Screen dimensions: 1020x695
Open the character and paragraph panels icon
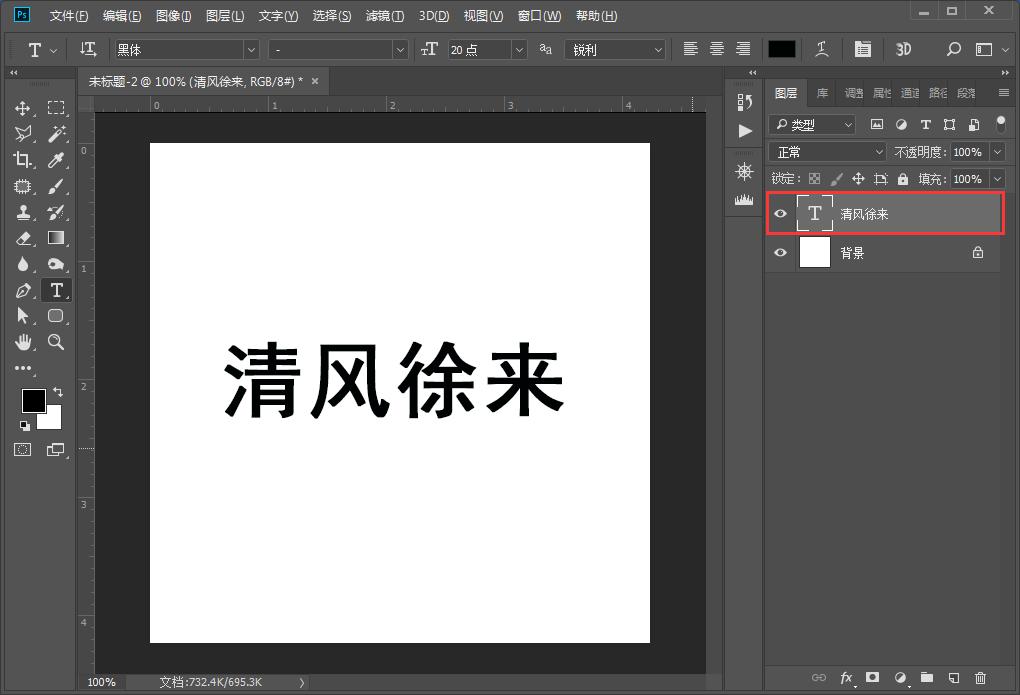point(863,49)
